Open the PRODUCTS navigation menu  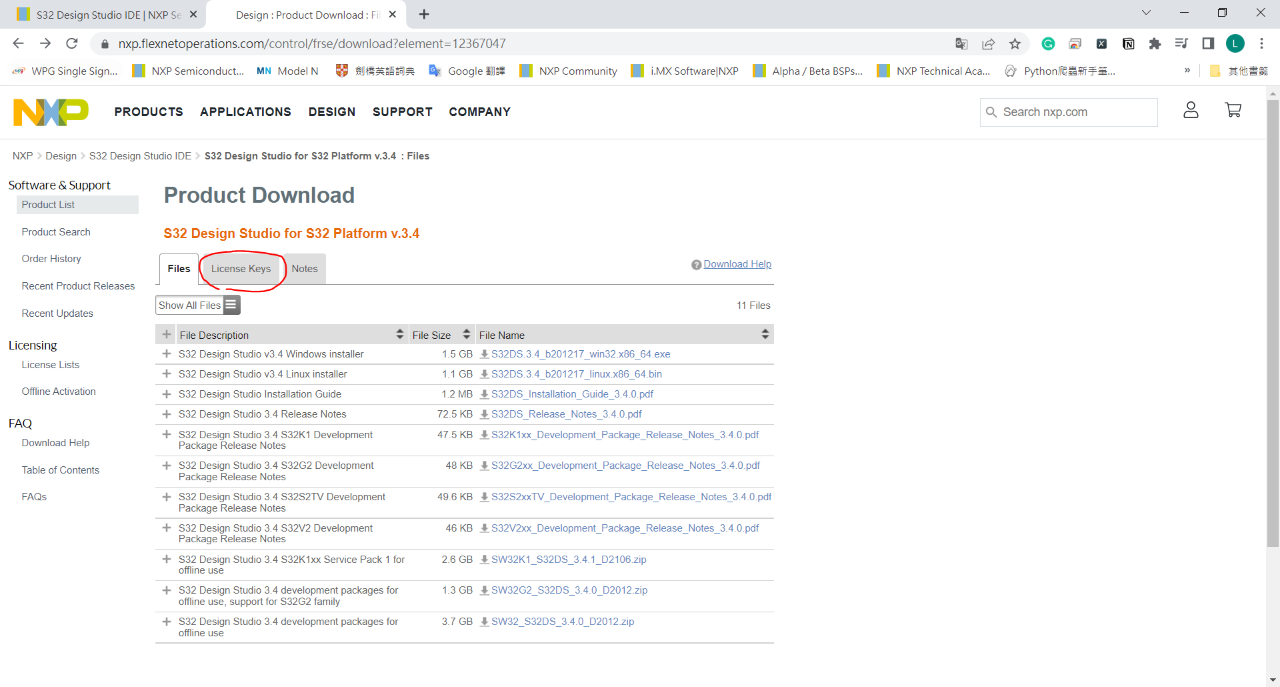click(149, 112)
